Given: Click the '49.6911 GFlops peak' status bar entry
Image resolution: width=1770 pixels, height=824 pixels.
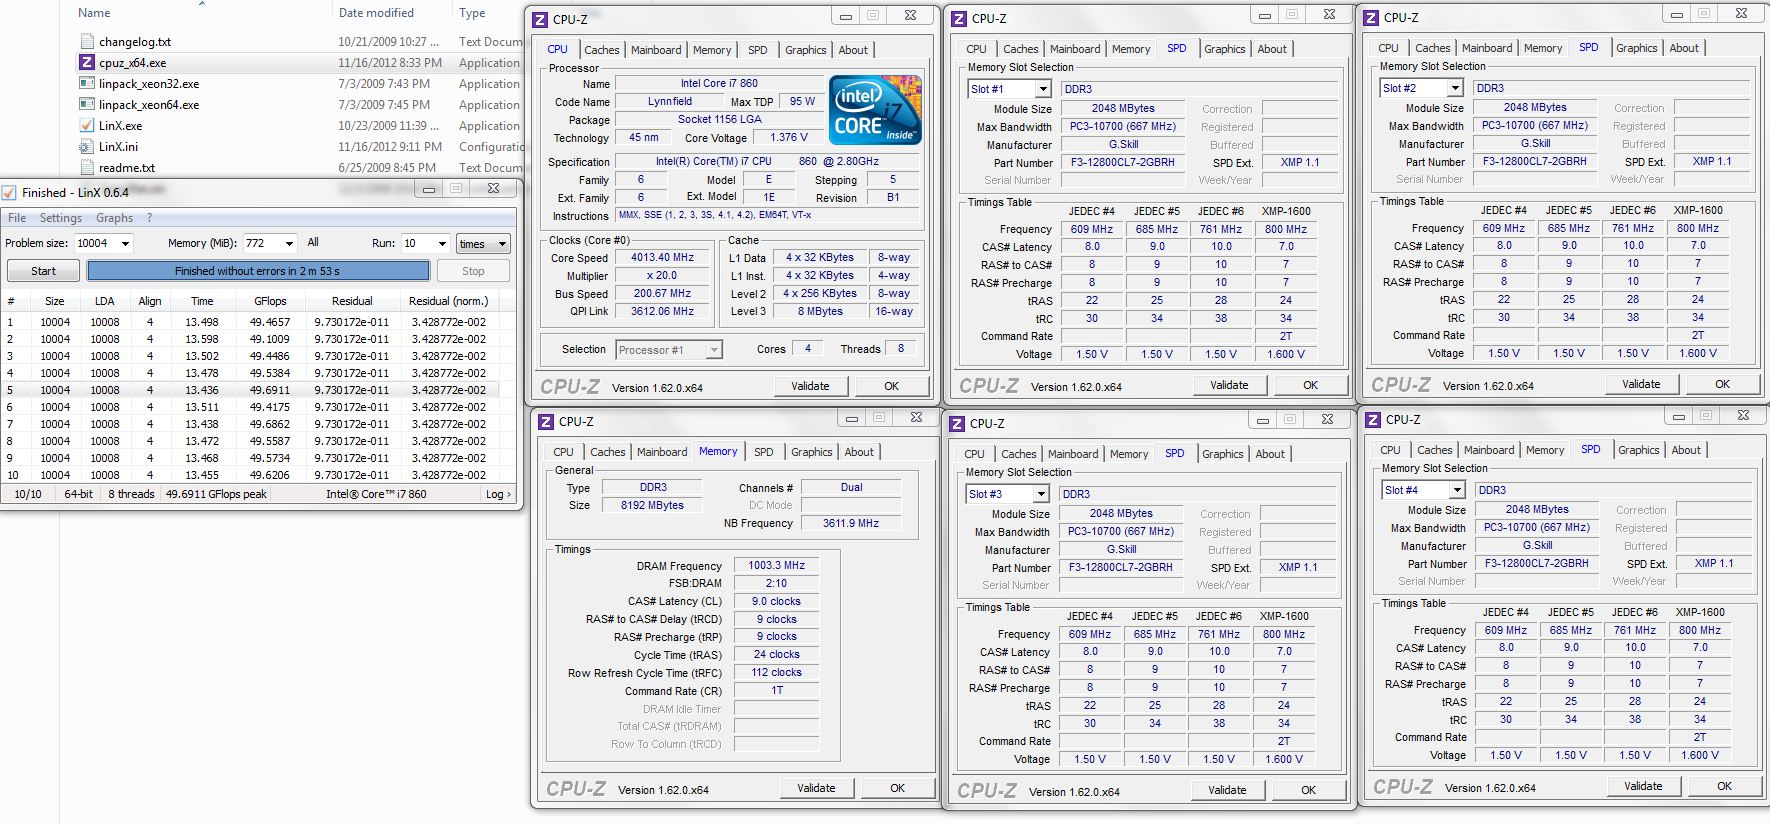Looking at the screenshot, I should pos(216,494).
